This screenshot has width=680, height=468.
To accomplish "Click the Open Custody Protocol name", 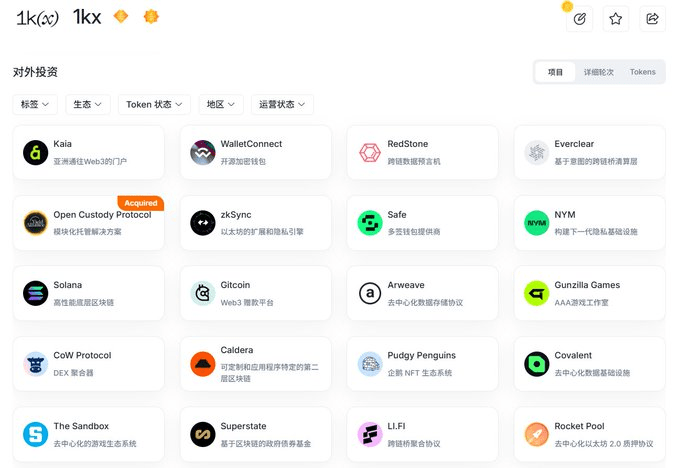I will click(102, 215).
